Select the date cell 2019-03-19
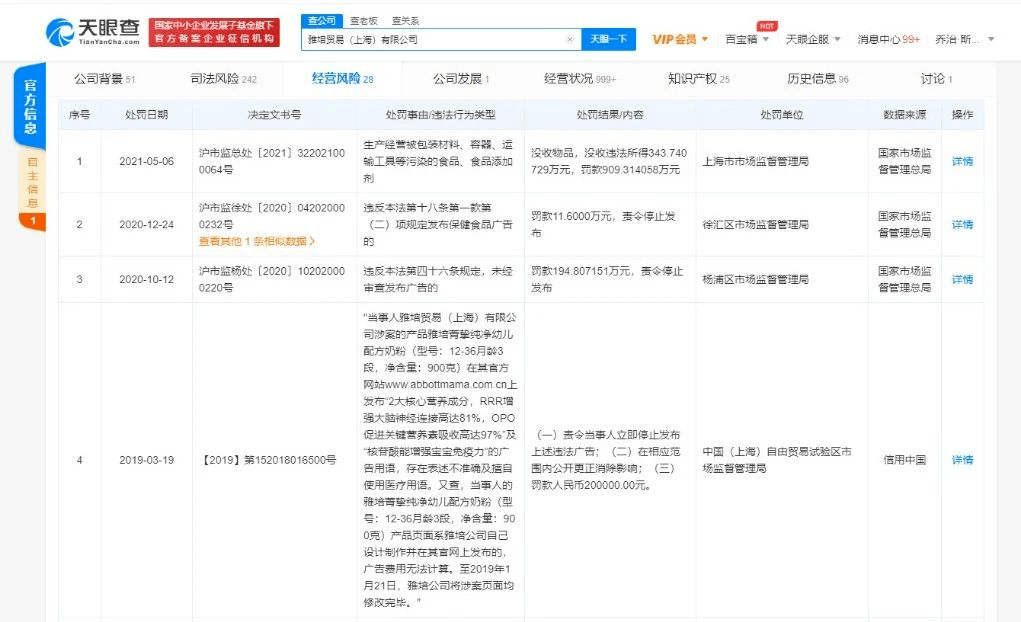The image size is (1021, 622). click(x=147, y=459)
